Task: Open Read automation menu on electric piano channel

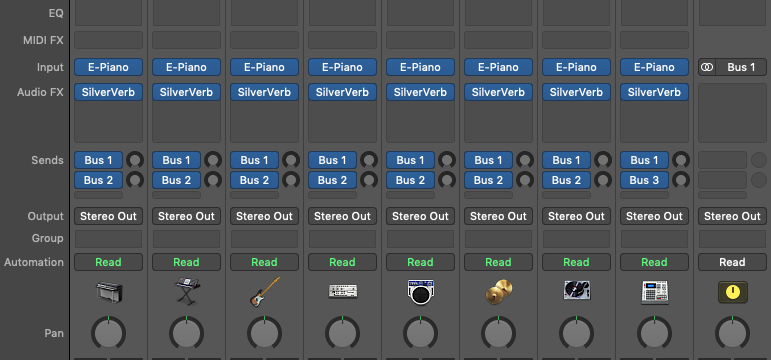Action: point(109,262)
